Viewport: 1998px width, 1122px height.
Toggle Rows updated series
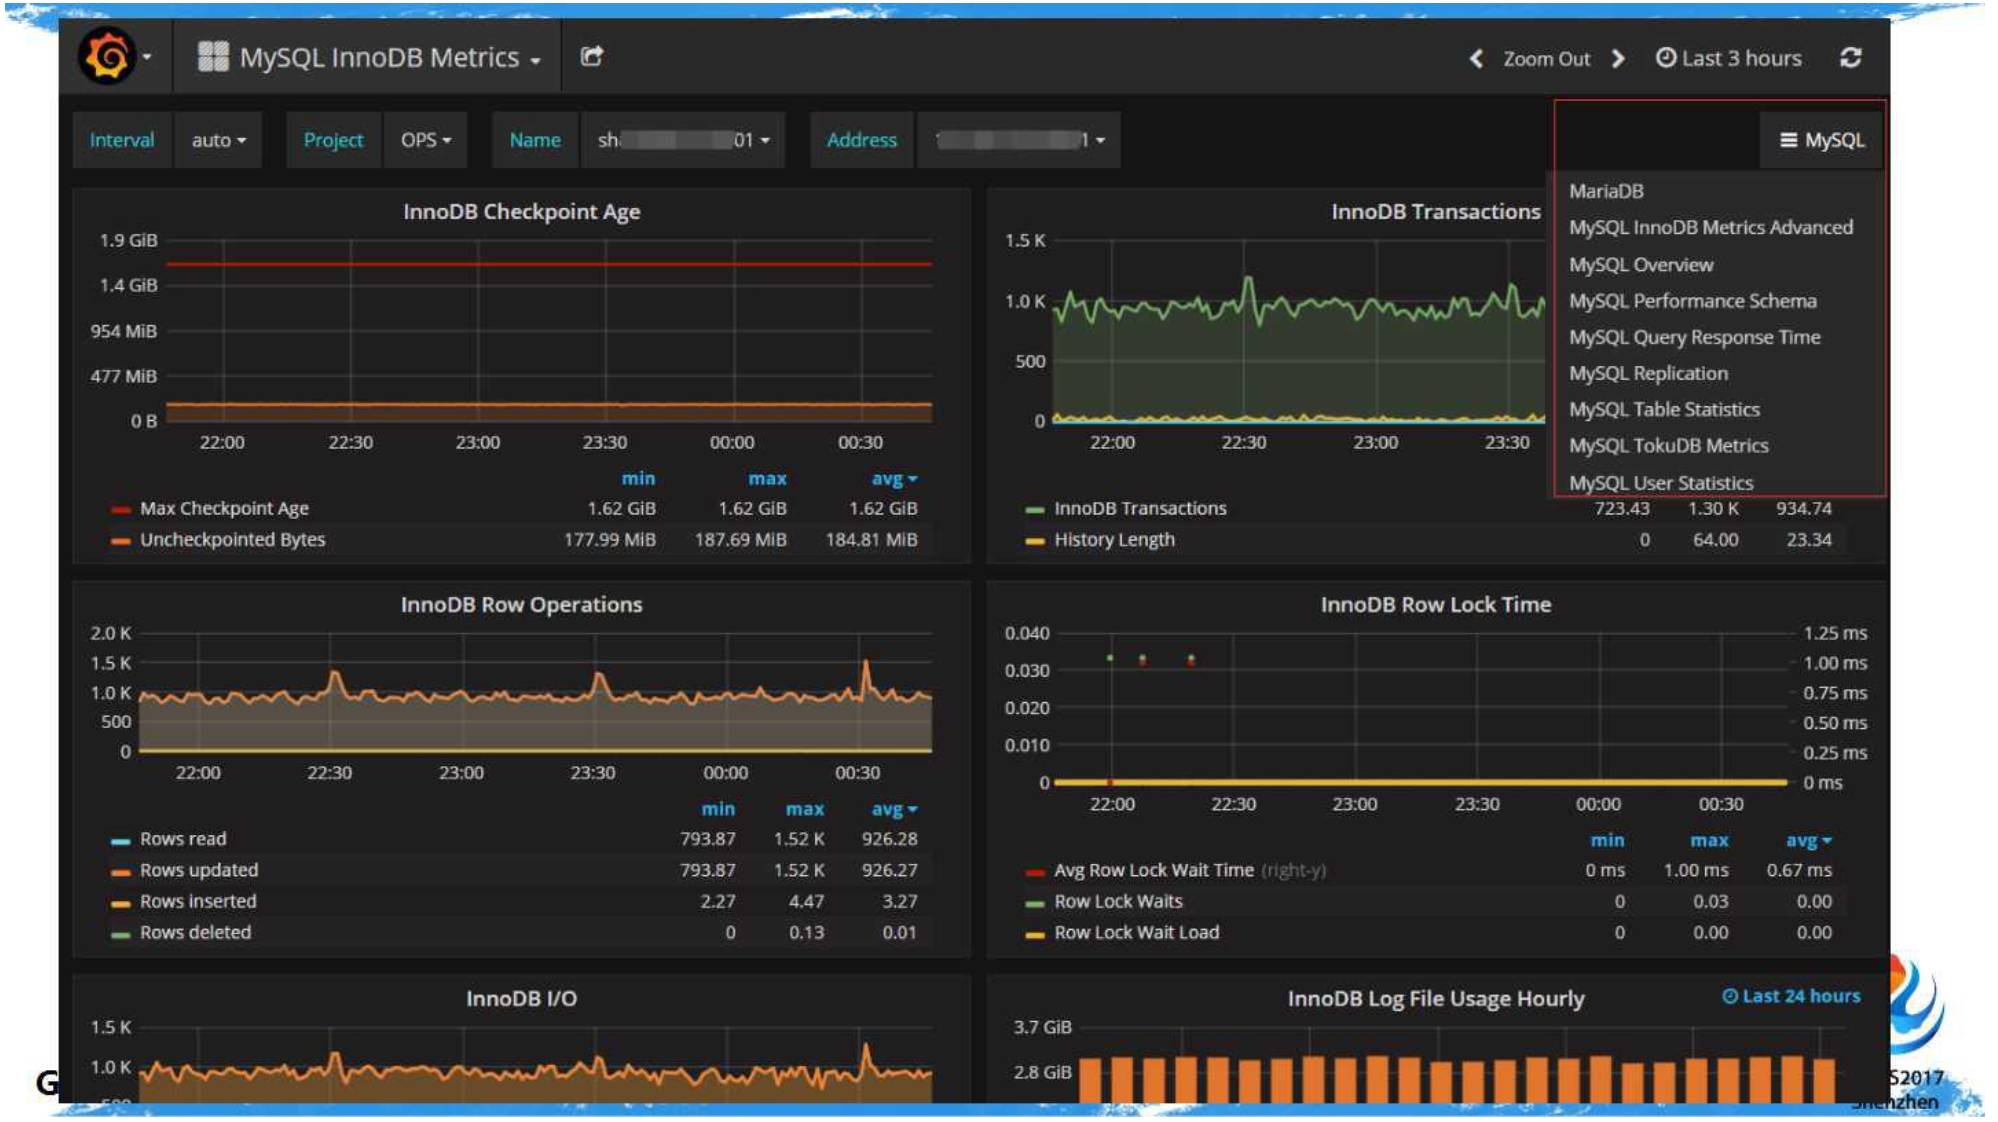pyautogui.click(x=199, y=870)
